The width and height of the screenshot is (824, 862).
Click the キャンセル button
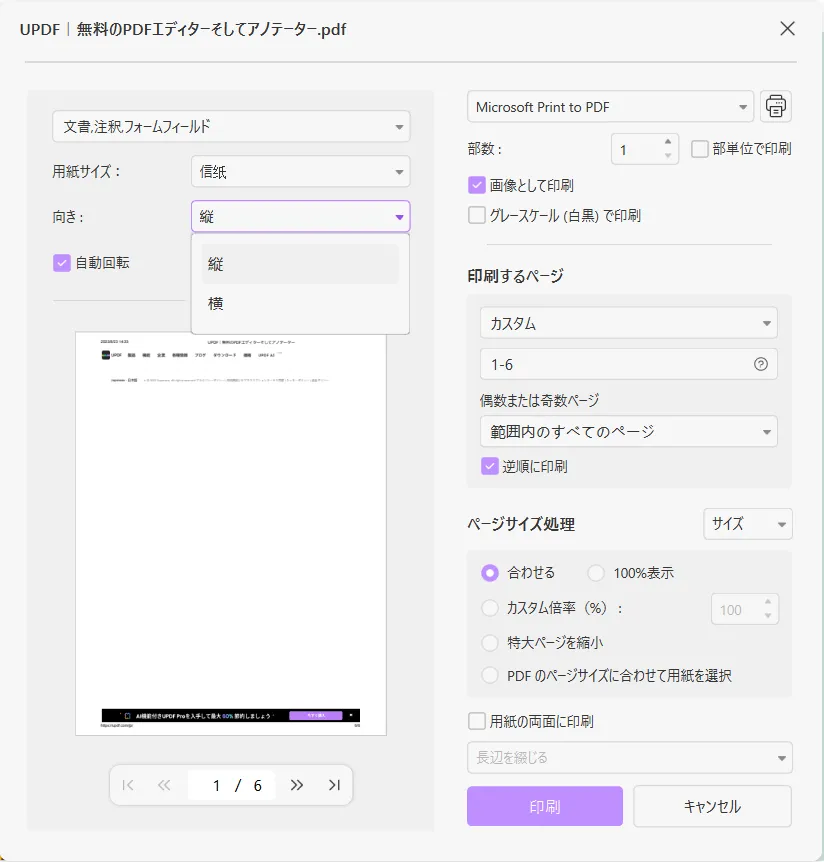click(x=712, y=806)
